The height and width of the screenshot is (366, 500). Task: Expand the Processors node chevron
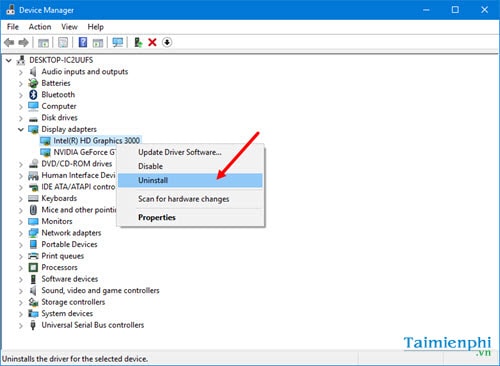pos(21,268)
